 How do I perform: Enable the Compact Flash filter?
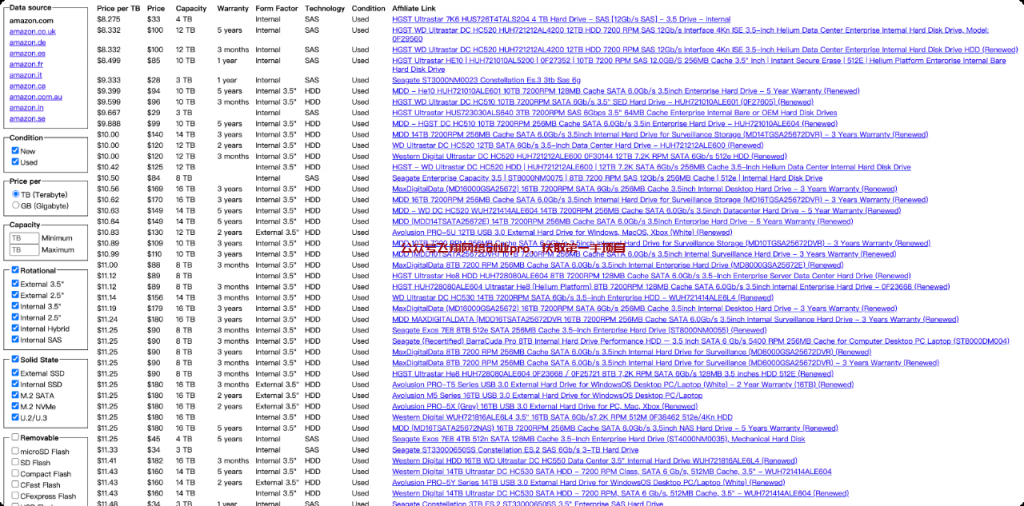click(x=15, y=473)
